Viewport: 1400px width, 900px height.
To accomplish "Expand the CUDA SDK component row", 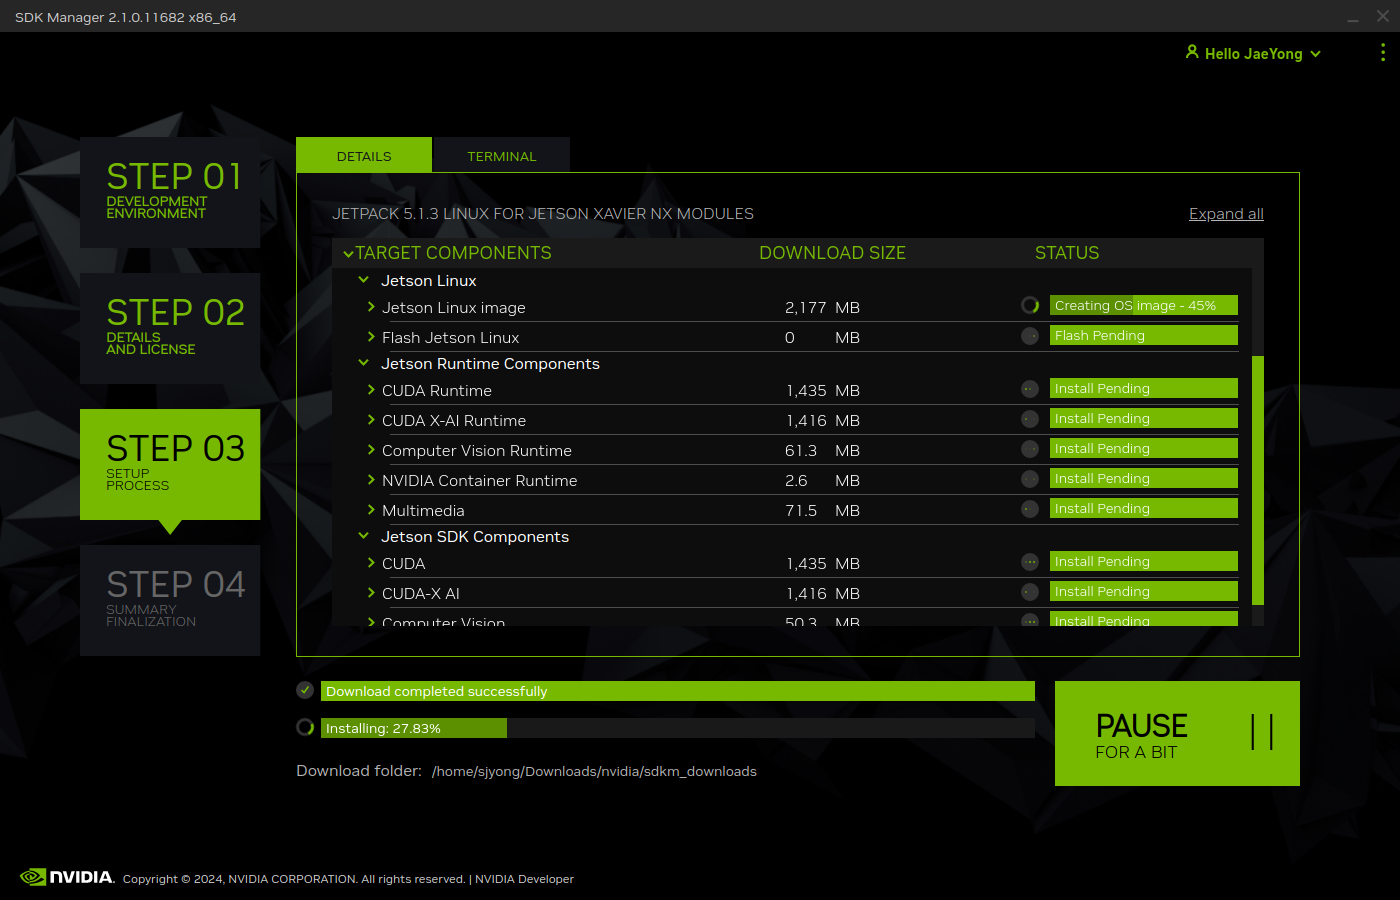I will coord(371,563).
